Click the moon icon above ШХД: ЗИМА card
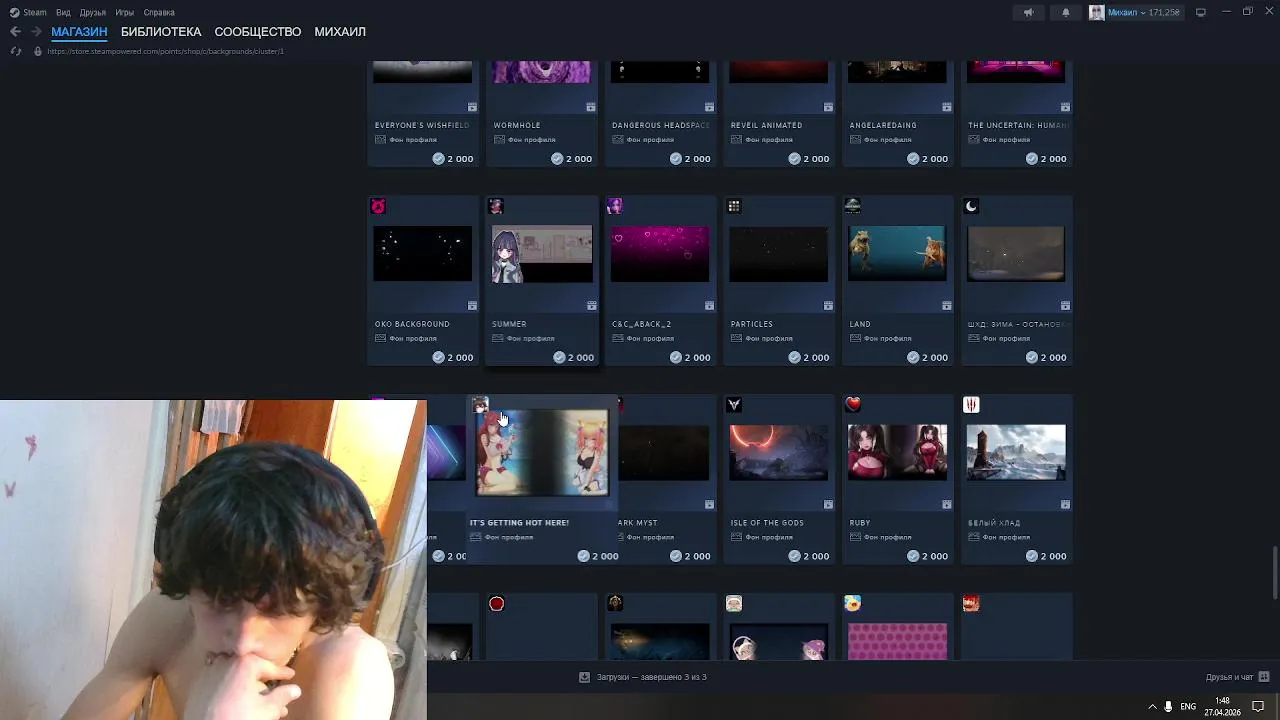 [971, 206]
